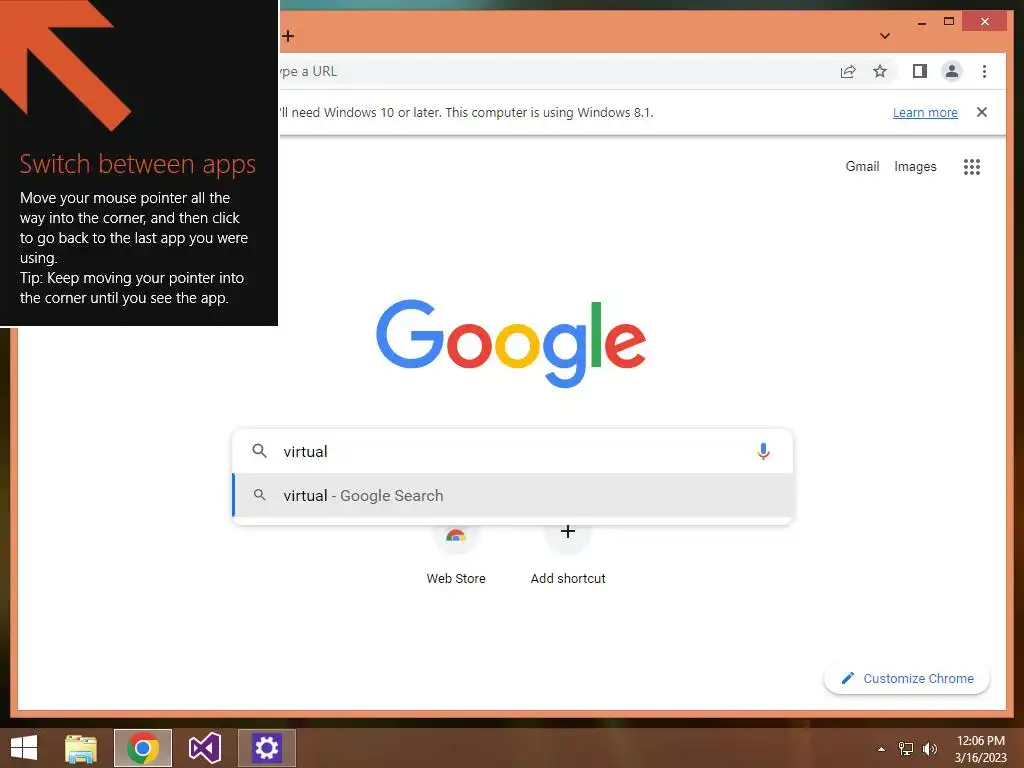This screenshot has width=1024, height=768.
Task: Open PC settings gear taskbar icon
Action: [x=266, y=748]
